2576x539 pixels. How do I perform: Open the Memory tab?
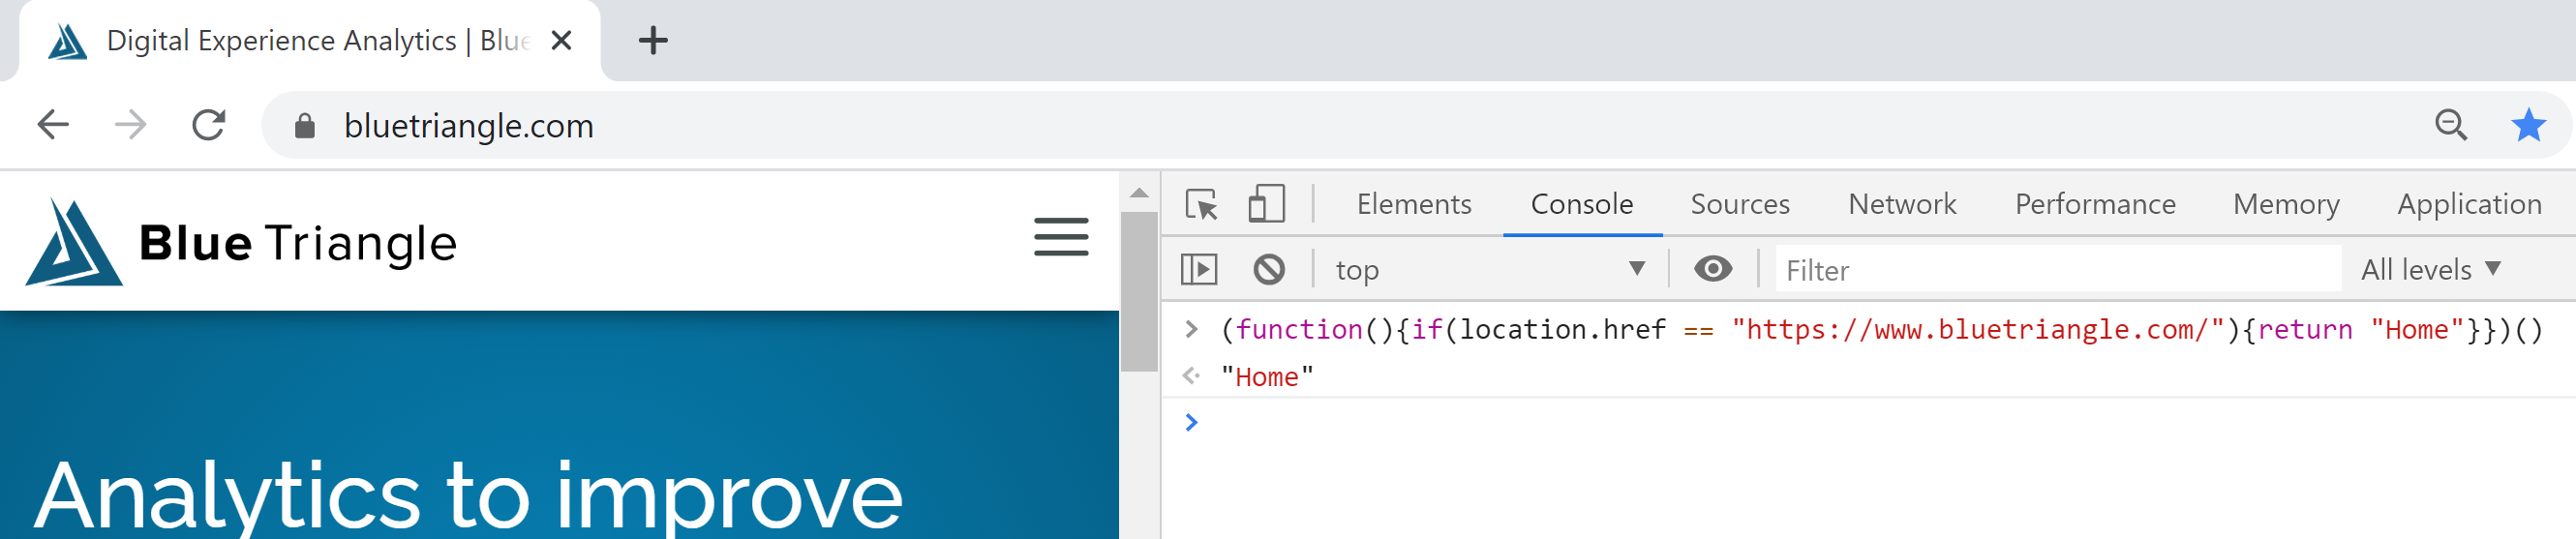[x=2286, y=204]
